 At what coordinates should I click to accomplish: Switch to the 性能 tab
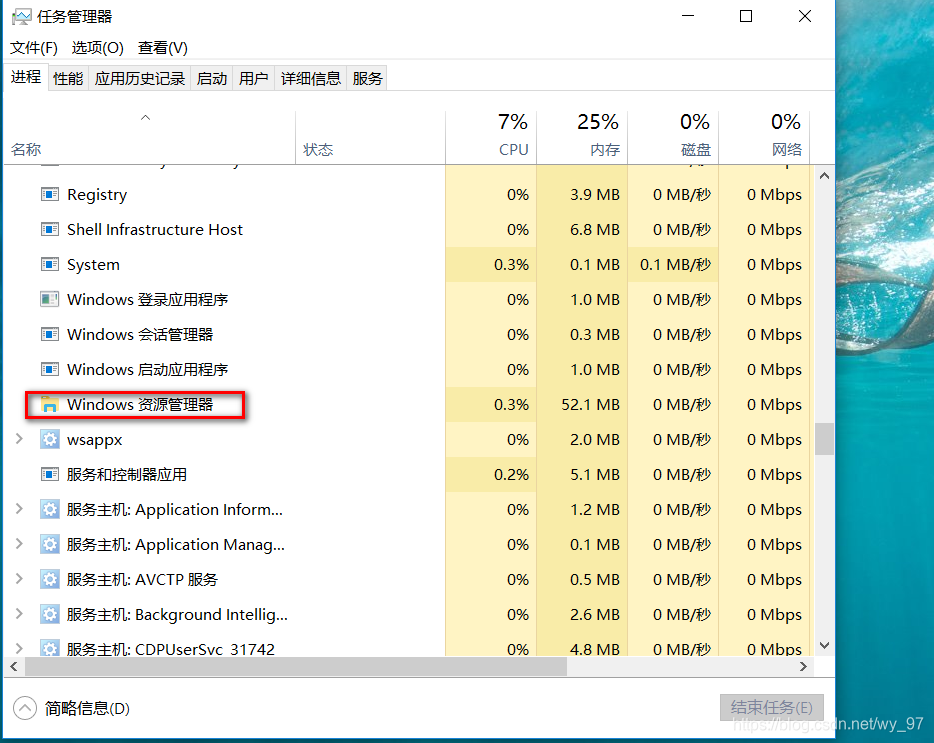[68, 79]
